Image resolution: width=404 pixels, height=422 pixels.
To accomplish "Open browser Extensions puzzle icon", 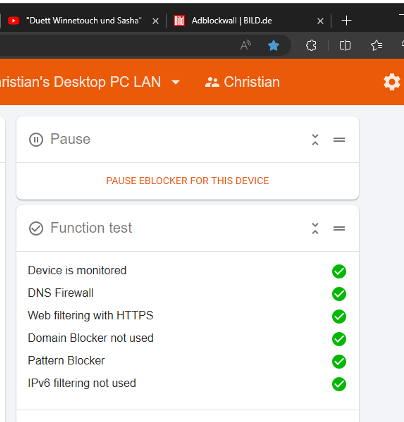I will (311, 45).
